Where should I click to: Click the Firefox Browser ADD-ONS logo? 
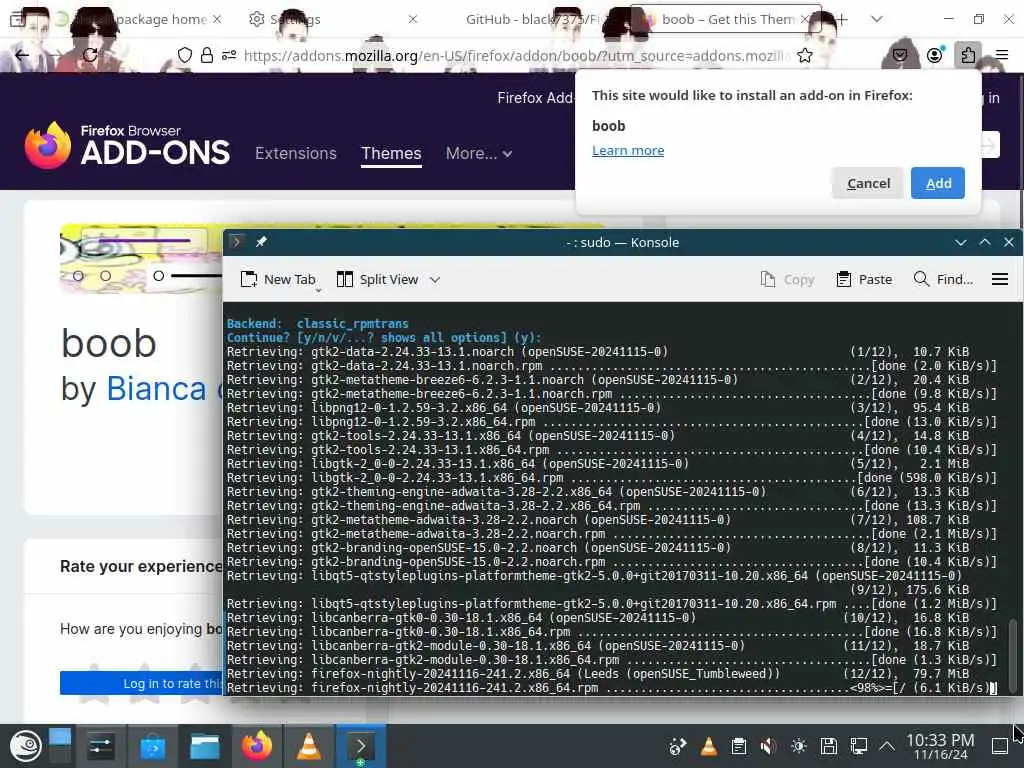coord(127,145)
